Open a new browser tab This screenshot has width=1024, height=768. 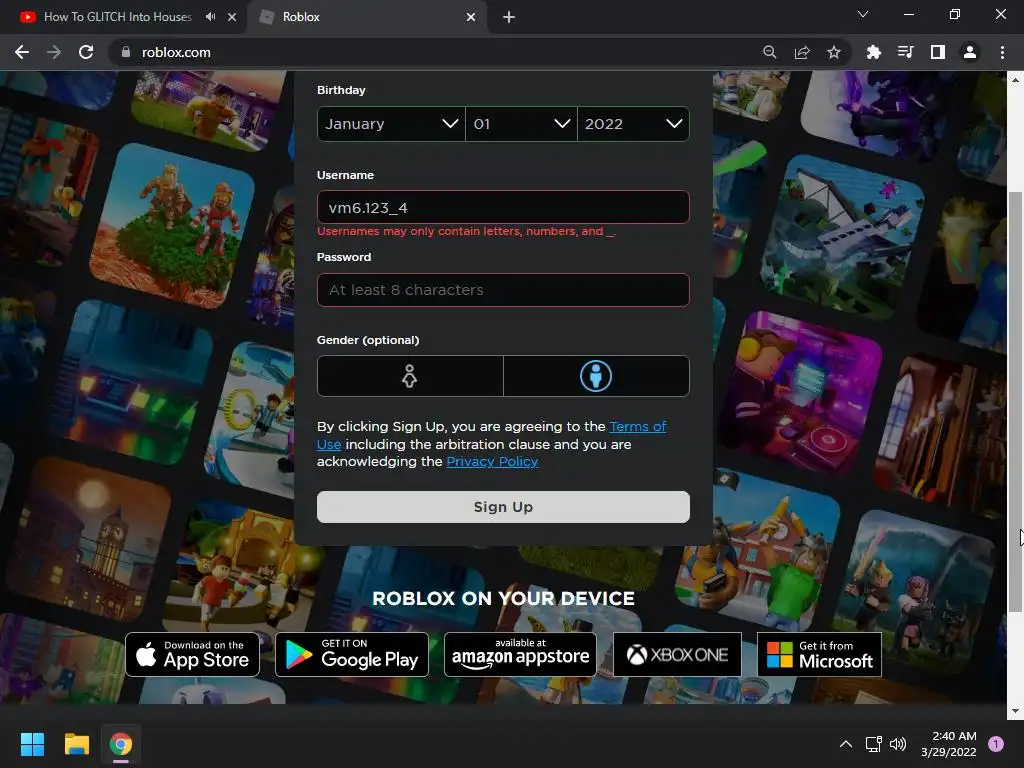point(509,17)
